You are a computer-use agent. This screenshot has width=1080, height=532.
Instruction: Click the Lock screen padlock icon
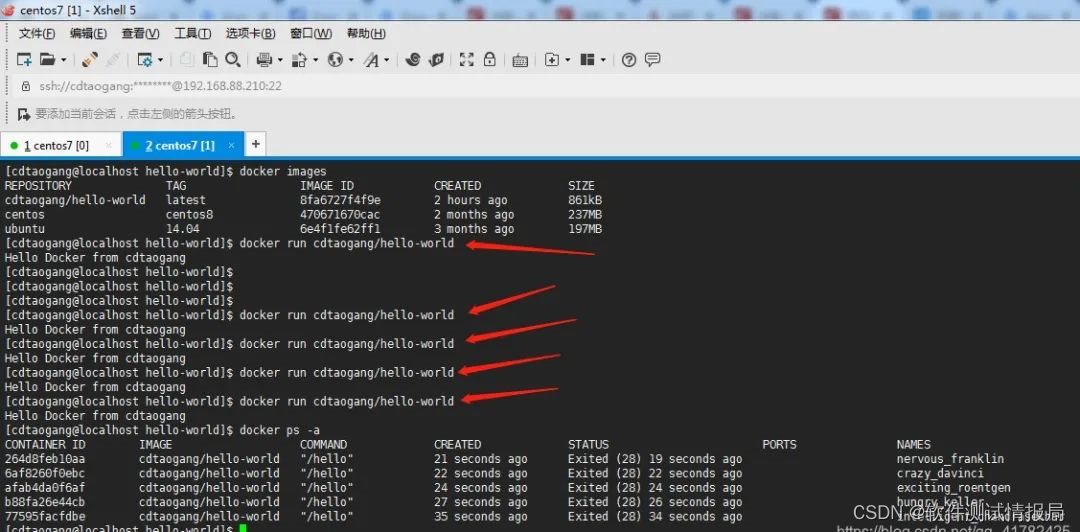tap(489, 59)
